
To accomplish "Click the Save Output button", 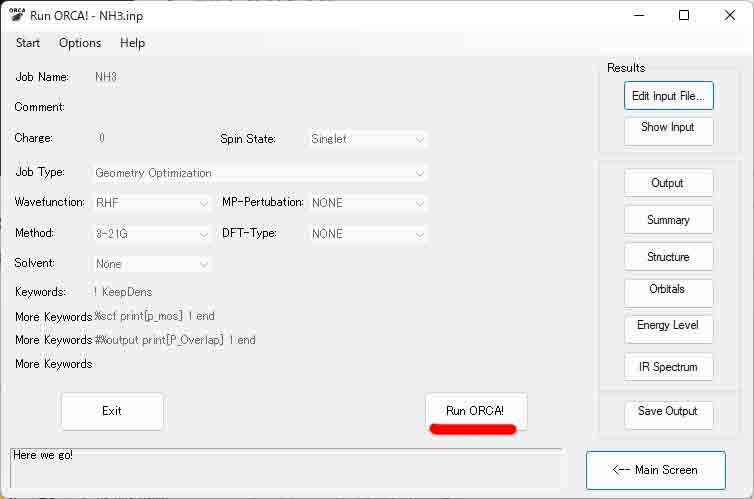I will click(668, 412).
